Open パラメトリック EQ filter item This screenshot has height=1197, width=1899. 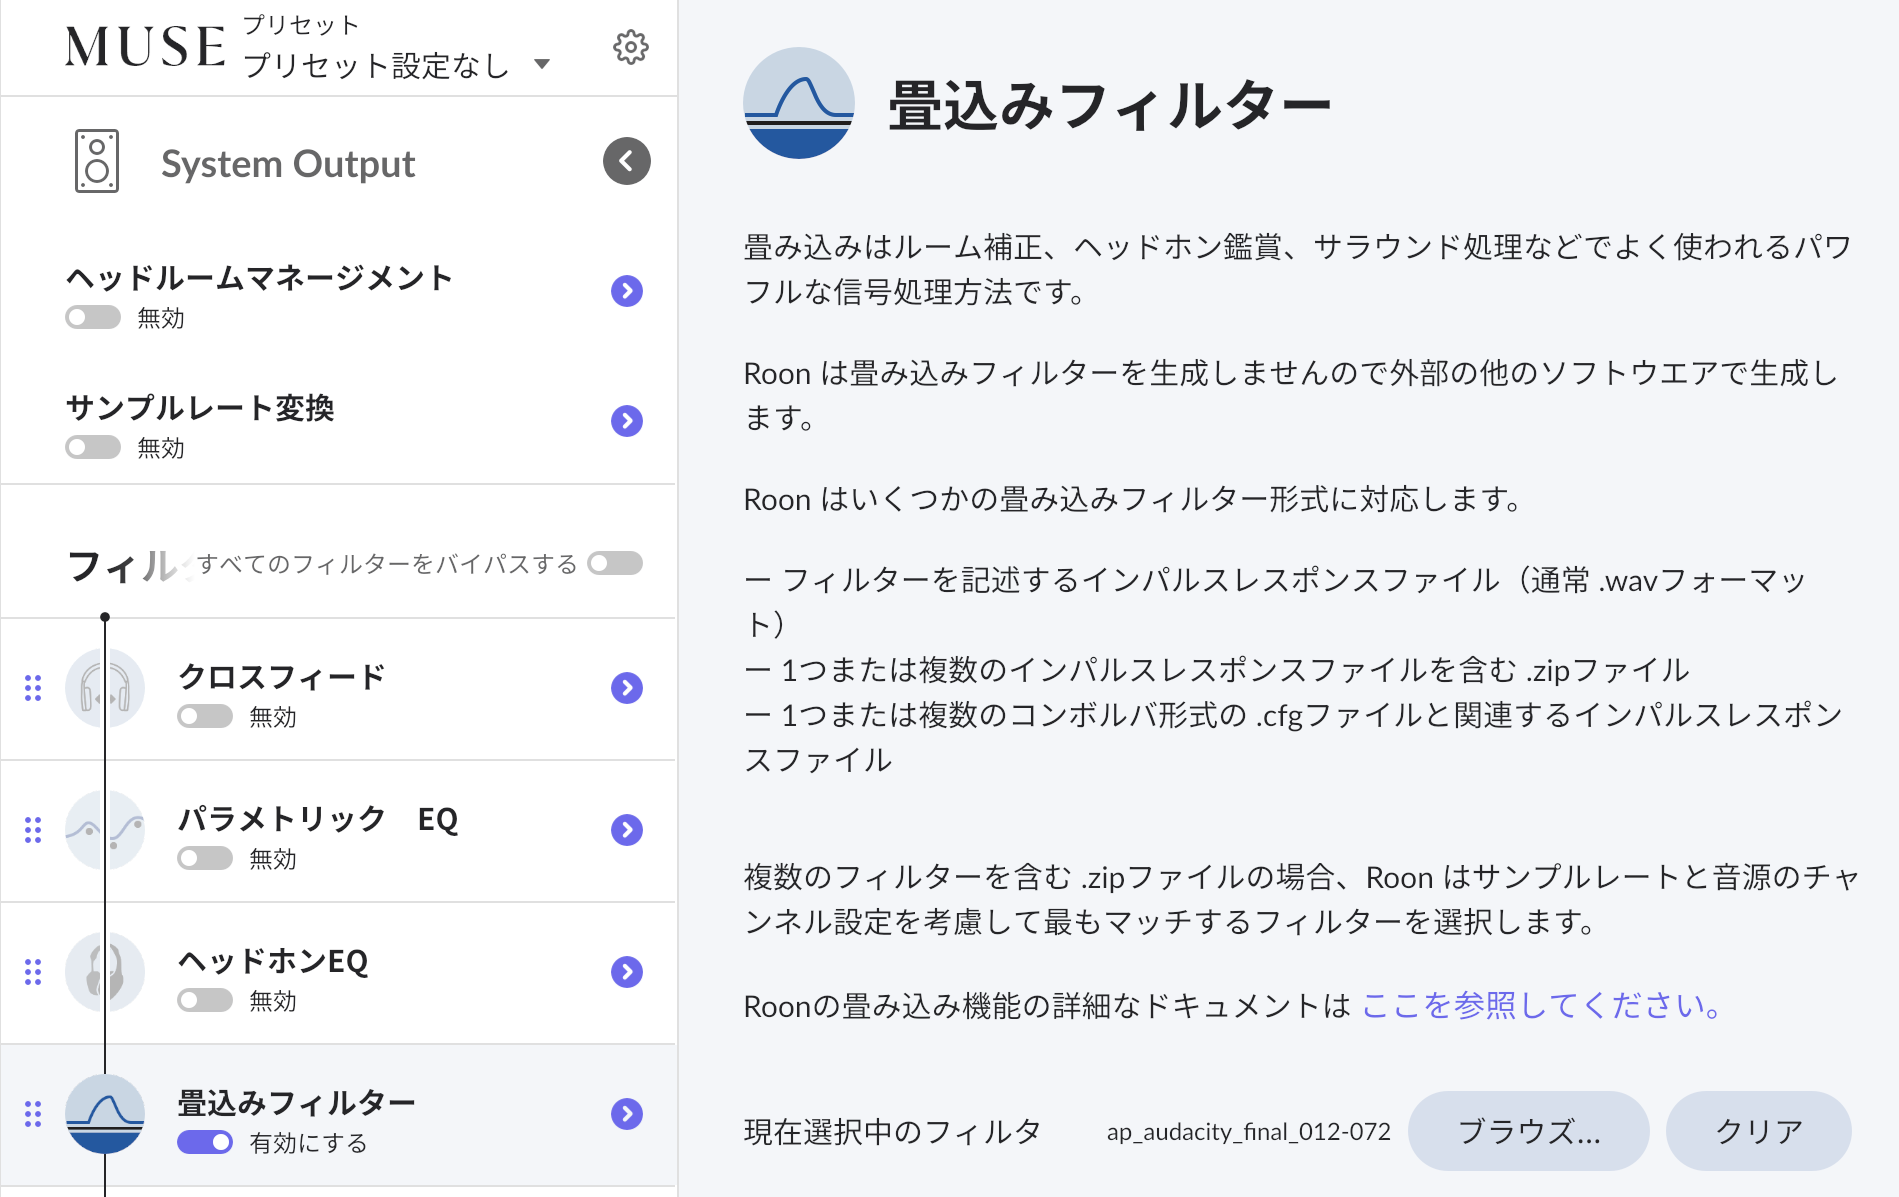[627, 830]
